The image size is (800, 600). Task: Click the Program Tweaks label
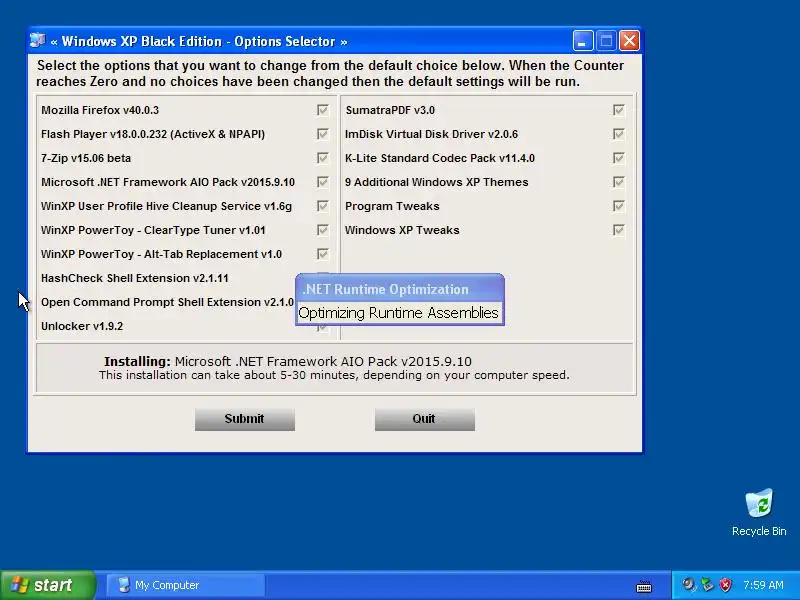coord(392,206)
